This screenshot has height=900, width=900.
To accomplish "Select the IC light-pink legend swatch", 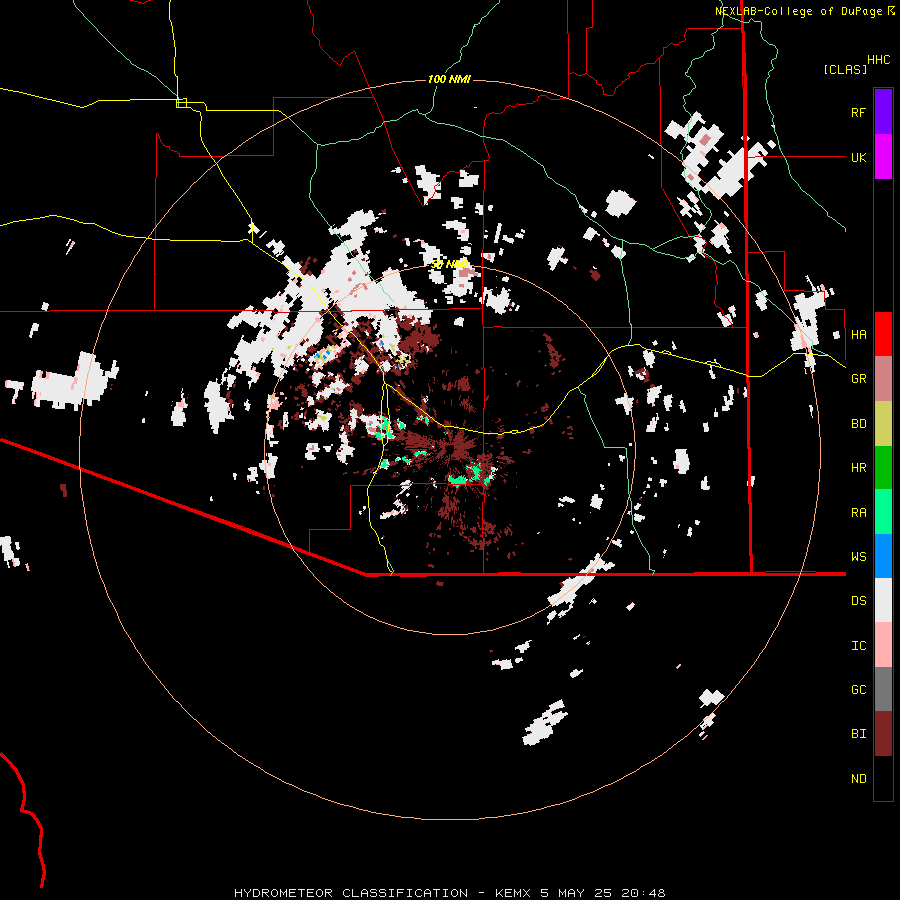I will 883,645.
